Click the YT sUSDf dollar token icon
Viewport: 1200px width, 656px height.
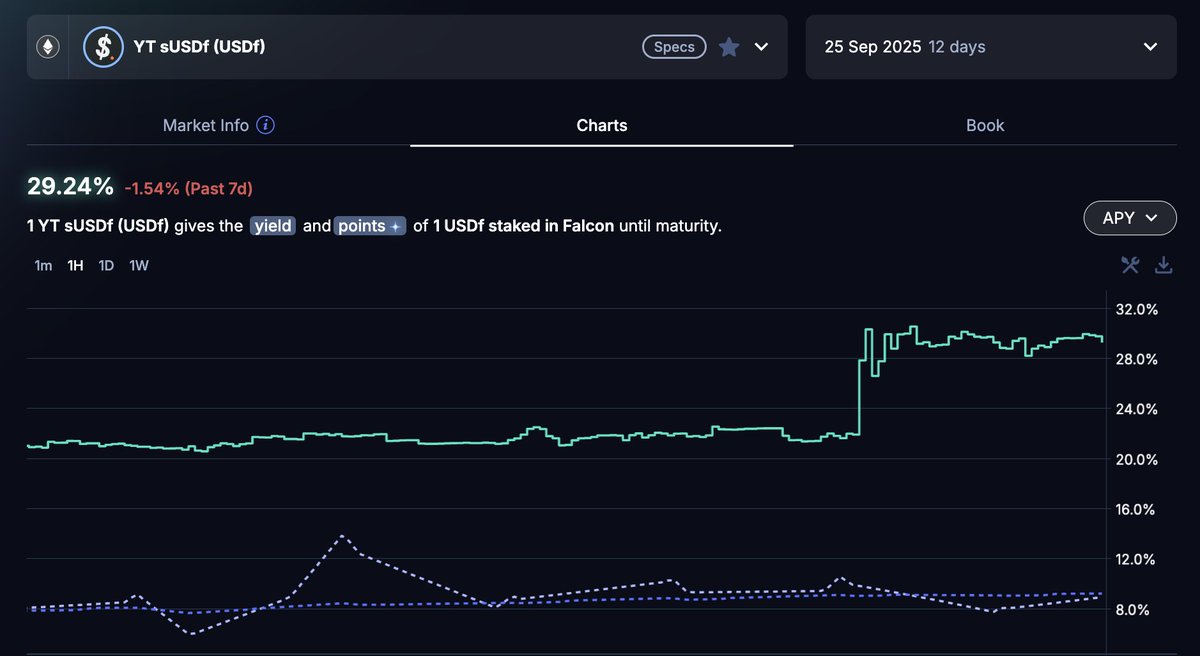(103, 46)
